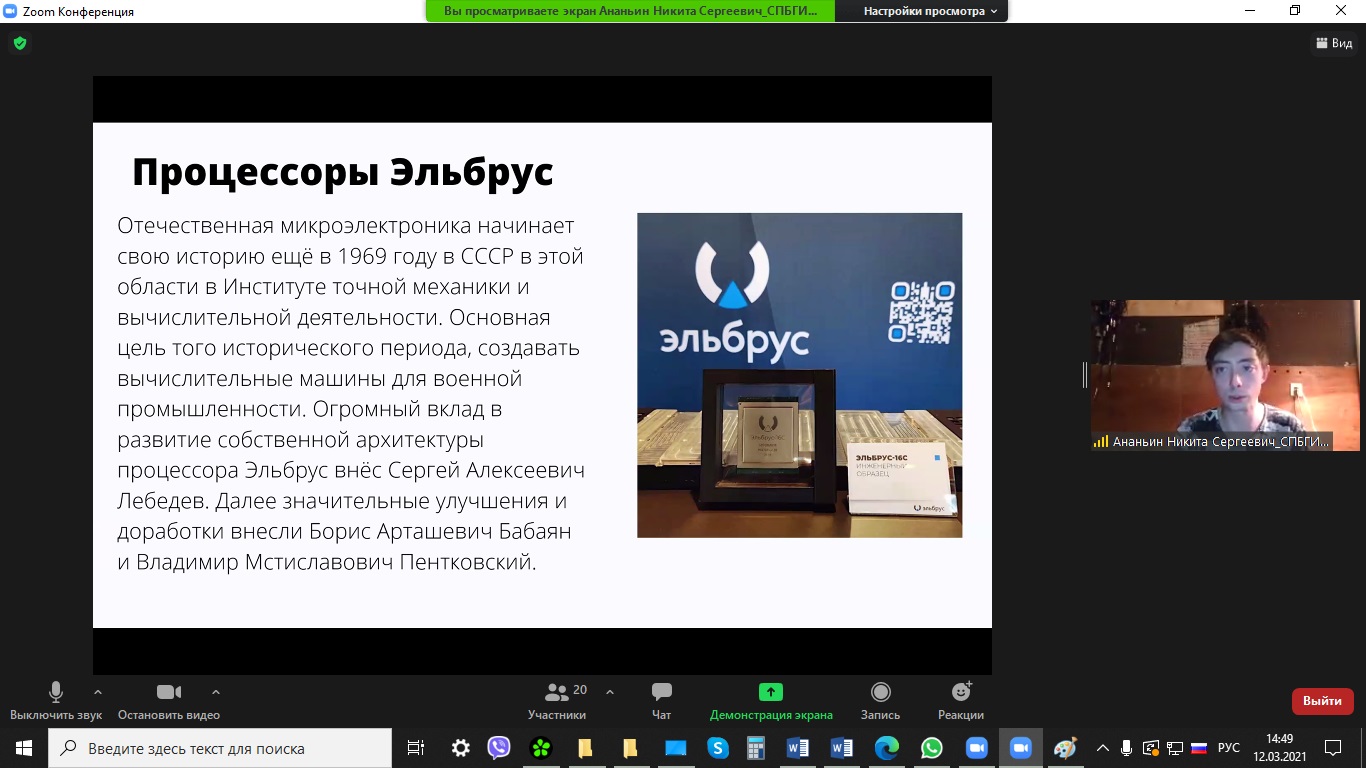Click the connection signal bars on the video tile
This screenshot has width=1366, height=768.
tap(1101, 441)
